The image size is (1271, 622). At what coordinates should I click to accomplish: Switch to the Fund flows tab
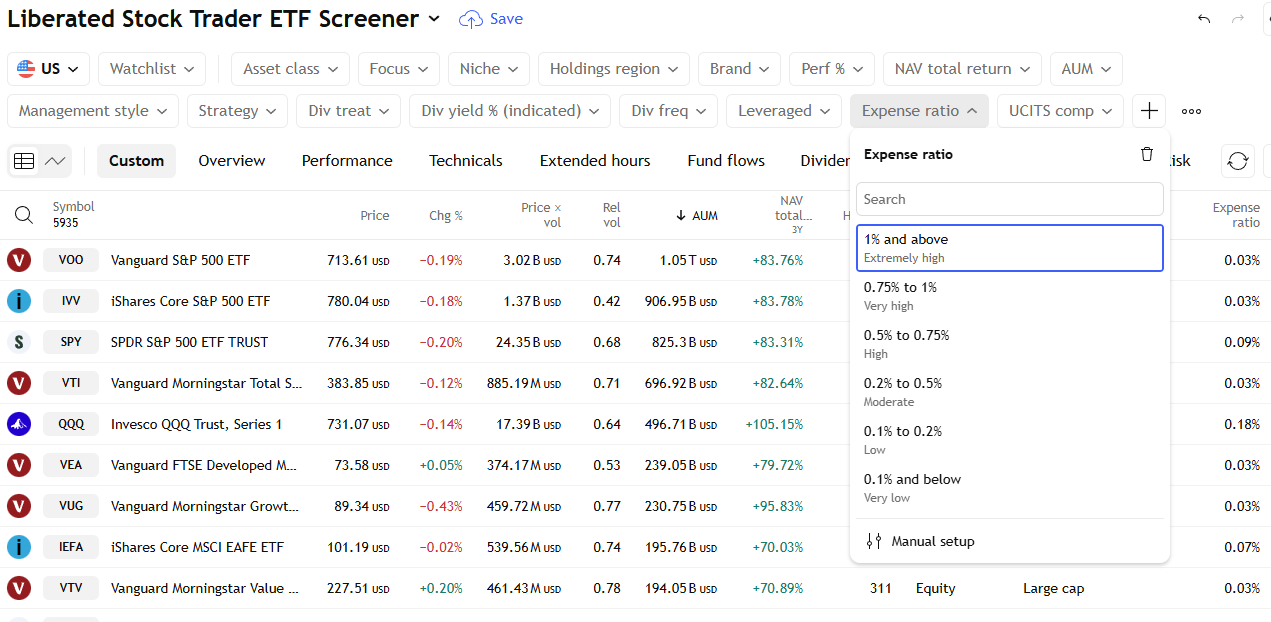[x=726, y=161]
